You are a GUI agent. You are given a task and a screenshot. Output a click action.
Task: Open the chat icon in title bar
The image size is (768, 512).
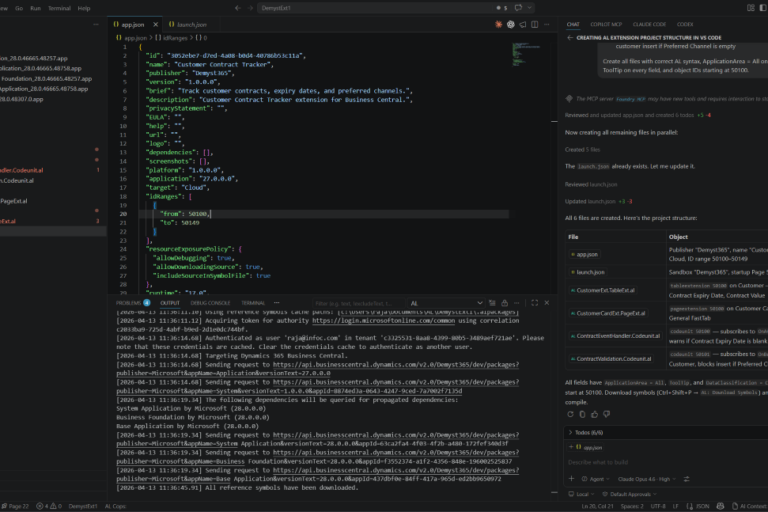tap(518, 8)
